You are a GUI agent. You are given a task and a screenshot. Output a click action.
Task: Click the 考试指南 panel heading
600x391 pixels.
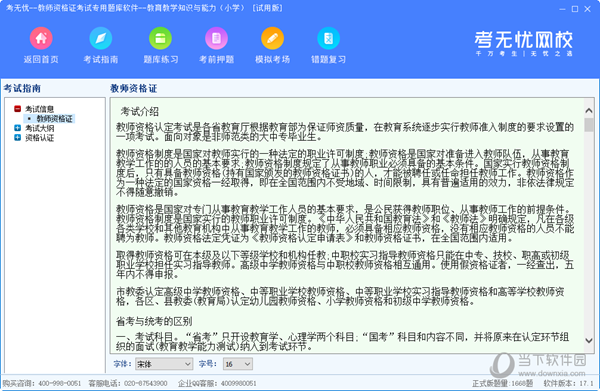coord(22,88)
